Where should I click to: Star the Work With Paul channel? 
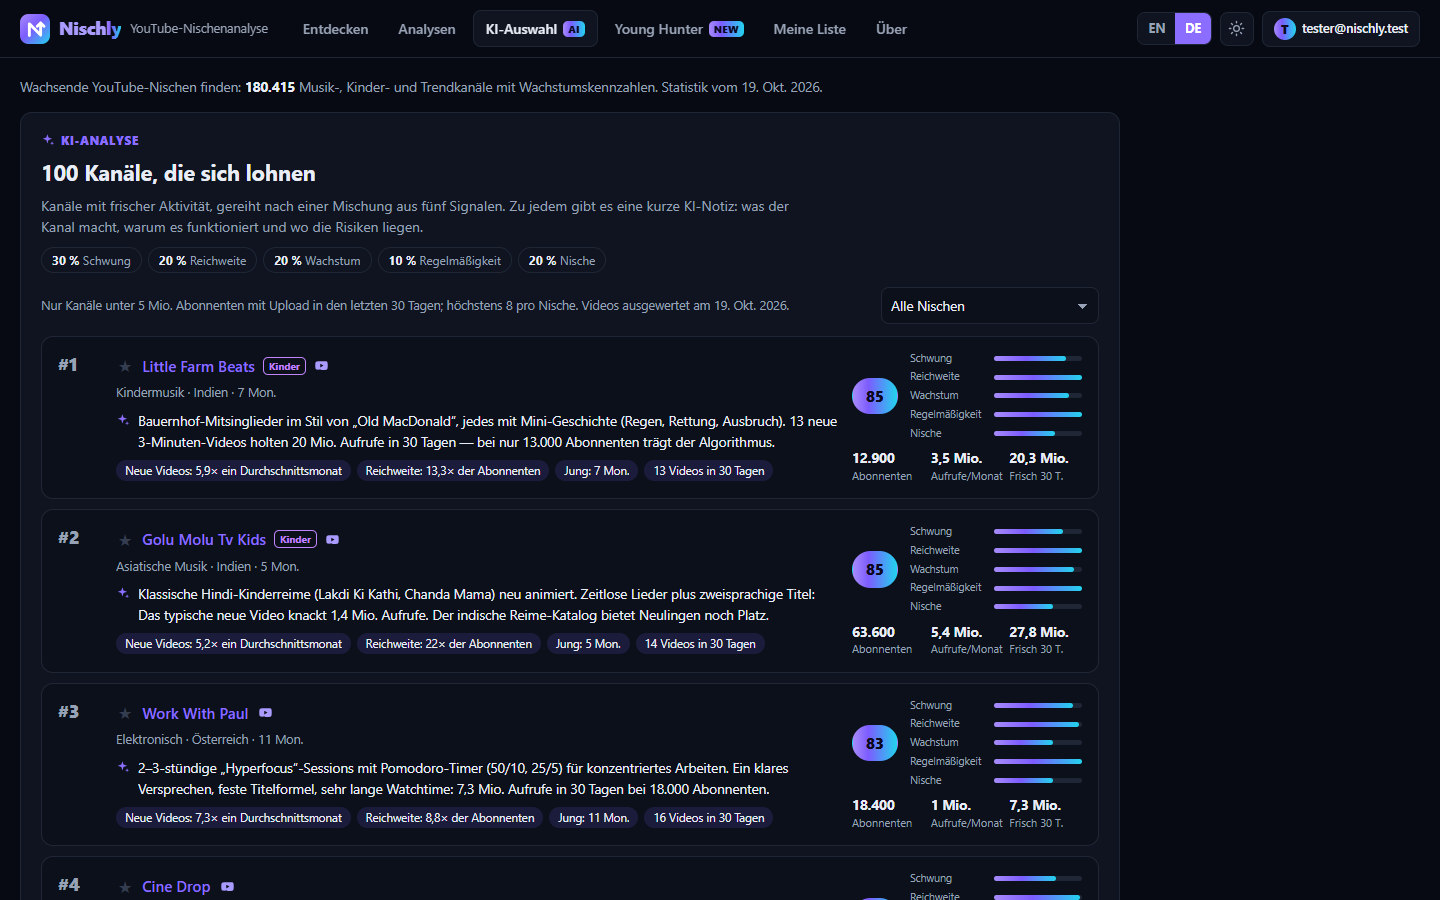coord(125,714)
